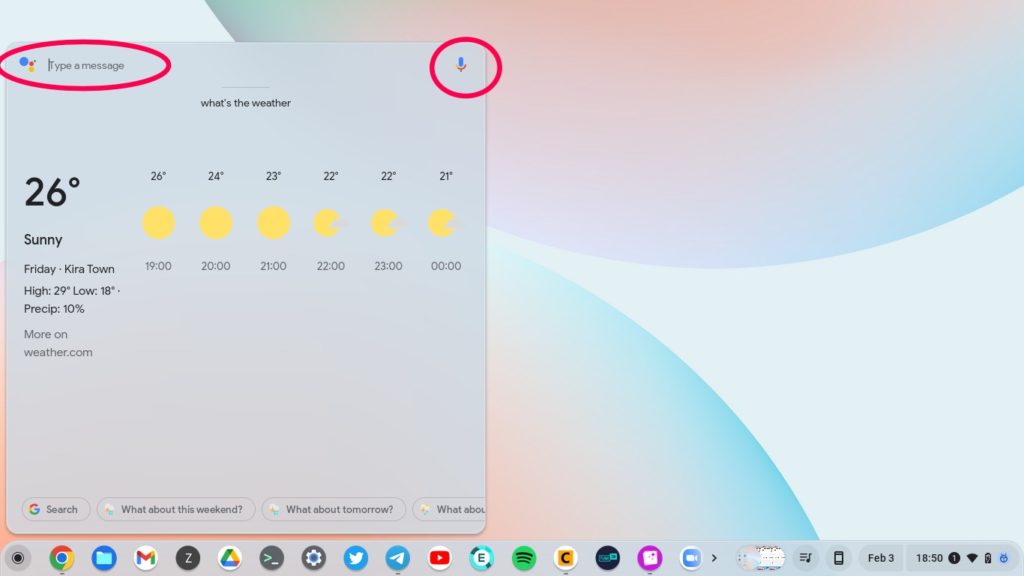Open the dark navy screen app icon

point(607,558)
